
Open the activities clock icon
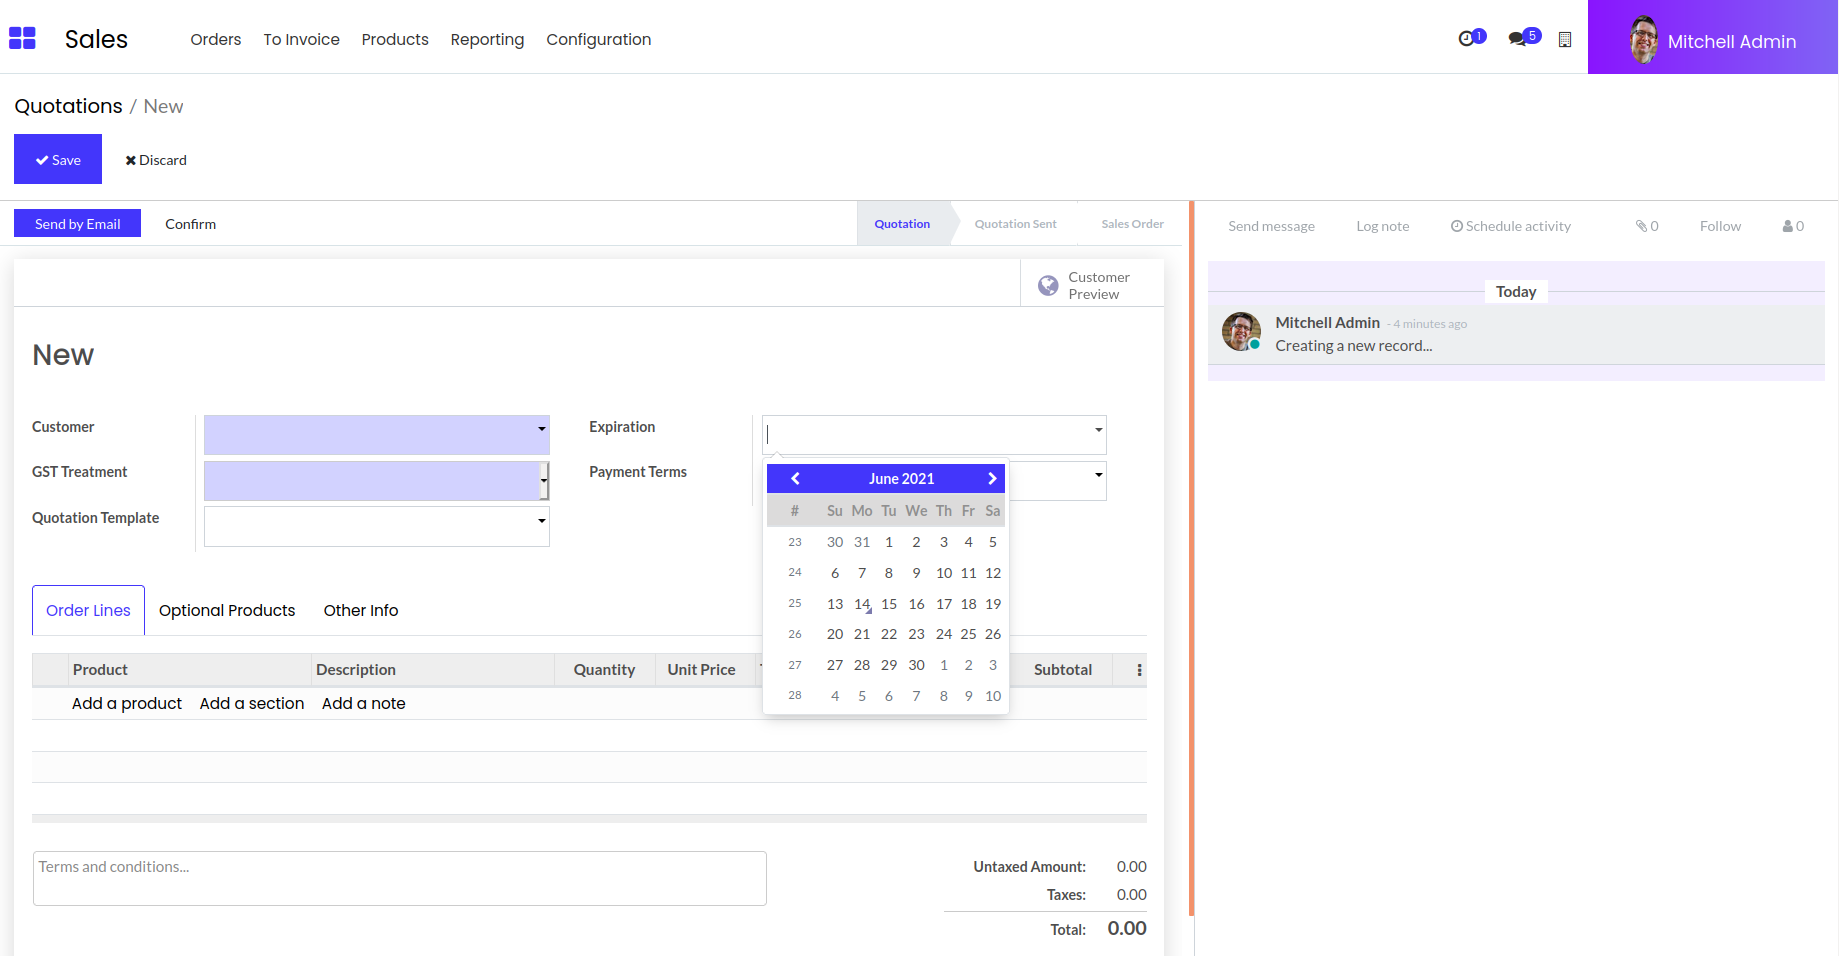coord(1467,39)
